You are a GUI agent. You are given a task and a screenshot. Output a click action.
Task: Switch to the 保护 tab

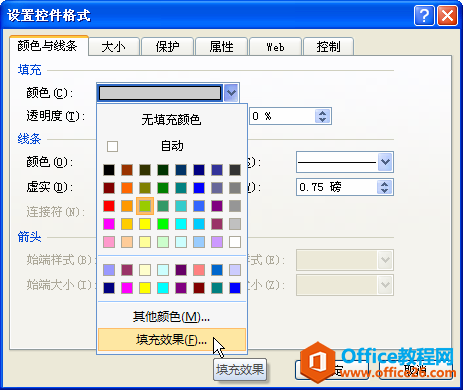(x=168, y=46)
